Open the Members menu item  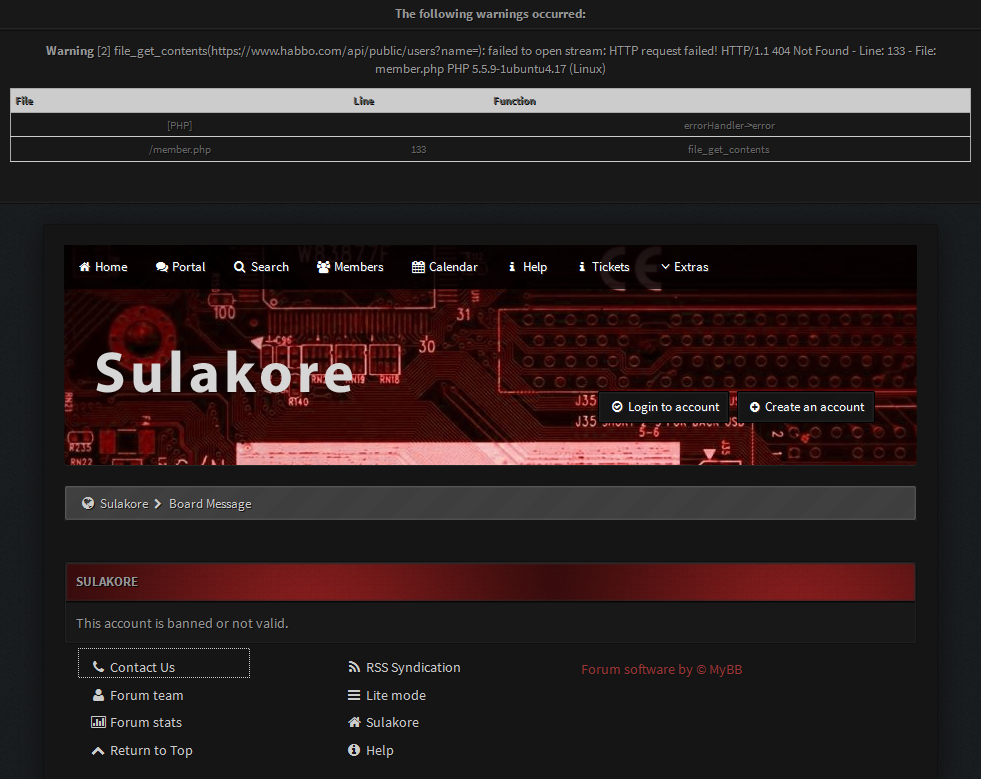(x=350, y=267)
